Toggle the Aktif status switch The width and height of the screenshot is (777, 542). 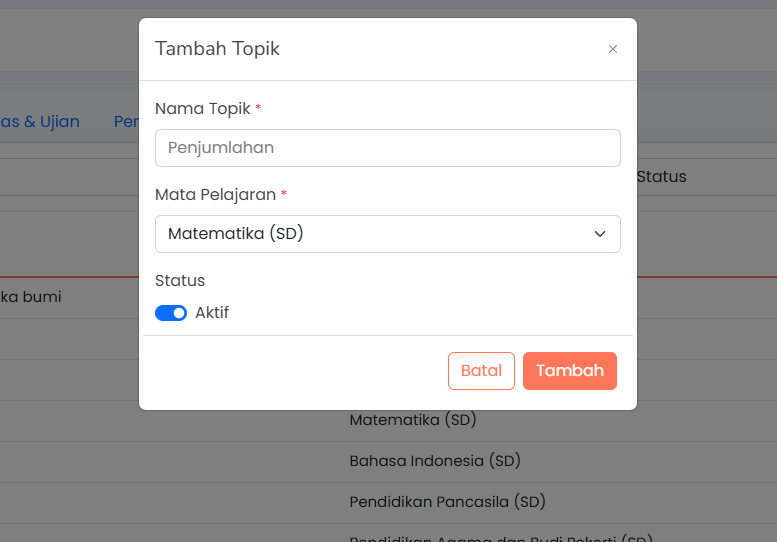[x=171, y=313]
